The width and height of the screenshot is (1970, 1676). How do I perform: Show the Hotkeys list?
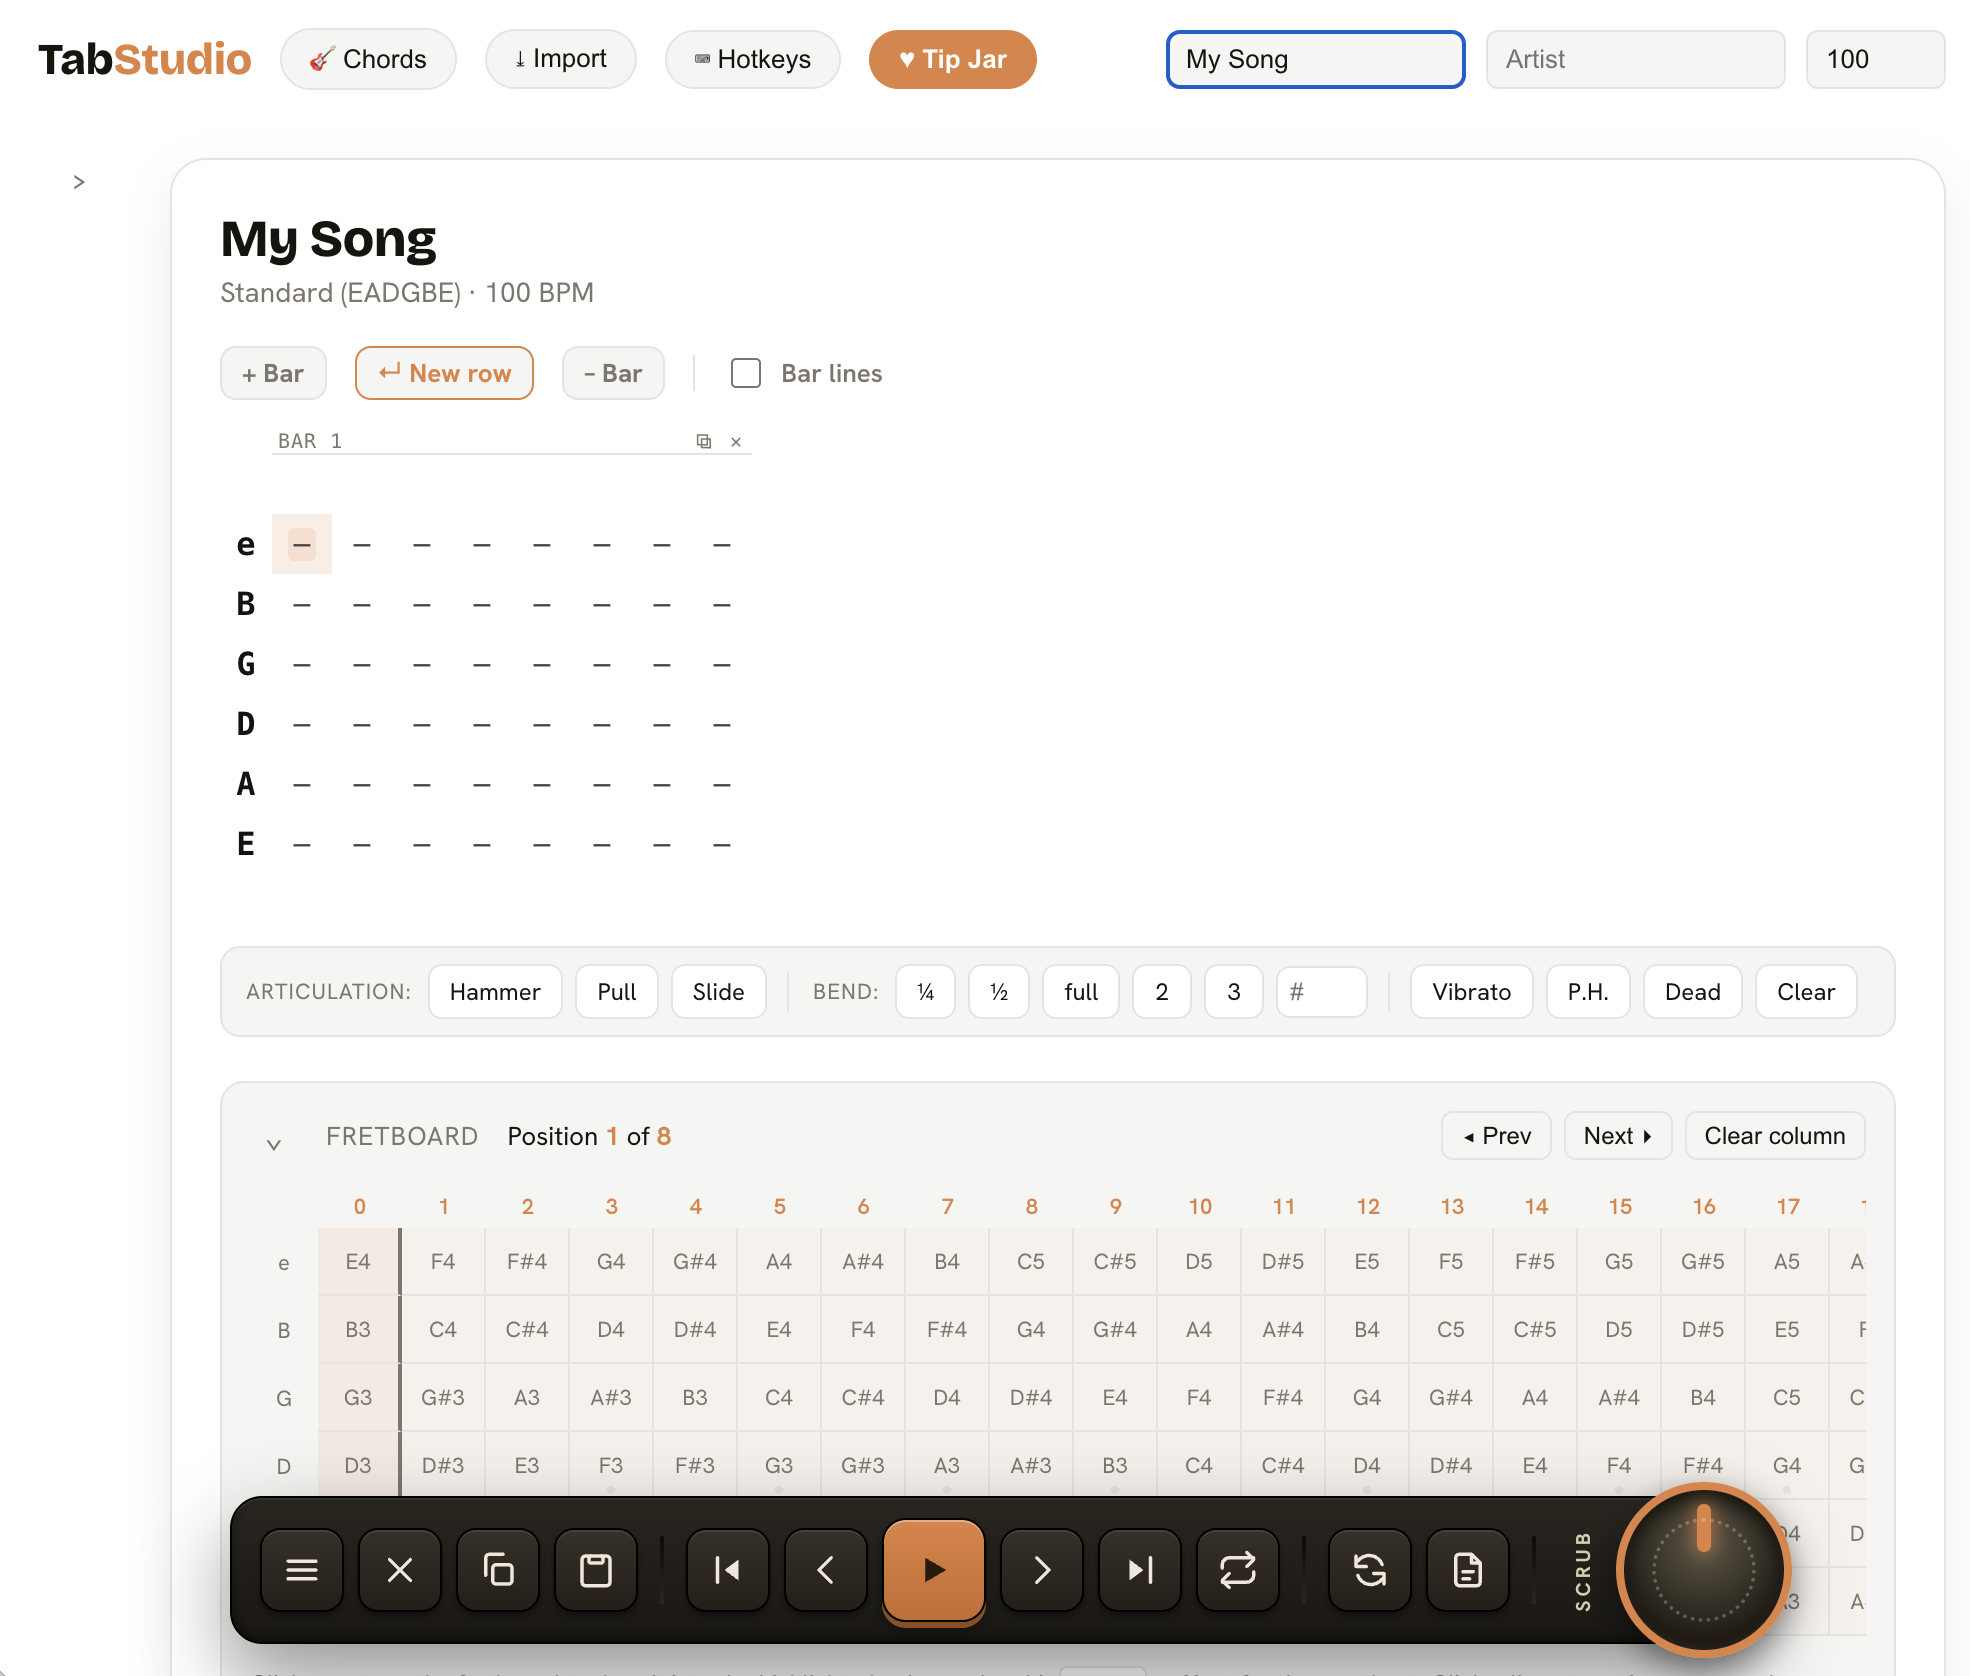tap(753, 59)
